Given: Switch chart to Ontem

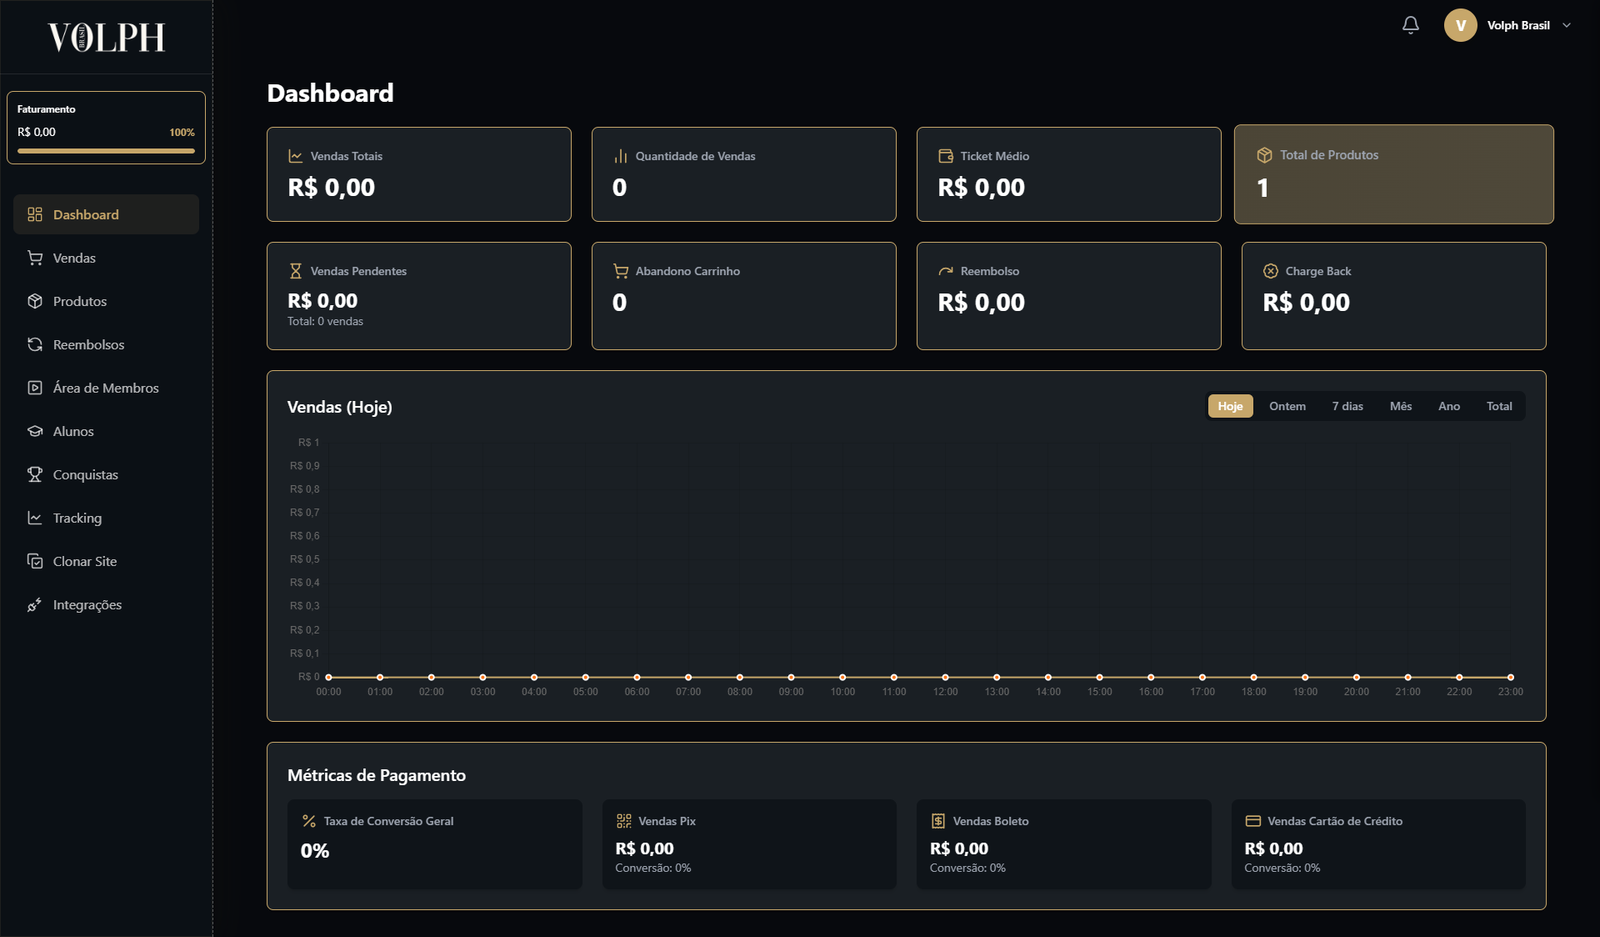Looking at the screenshot, I should click(1287, 406).
